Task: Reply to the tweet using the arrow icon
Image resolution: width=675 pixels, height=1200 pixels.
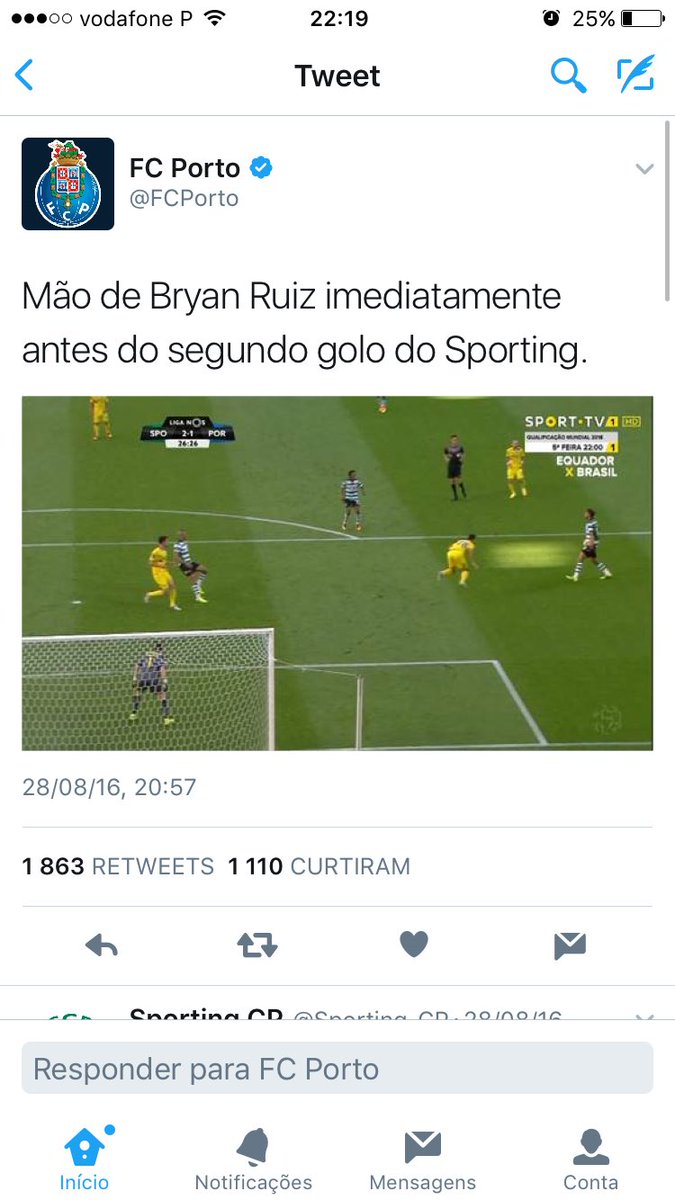Action: 102,945
